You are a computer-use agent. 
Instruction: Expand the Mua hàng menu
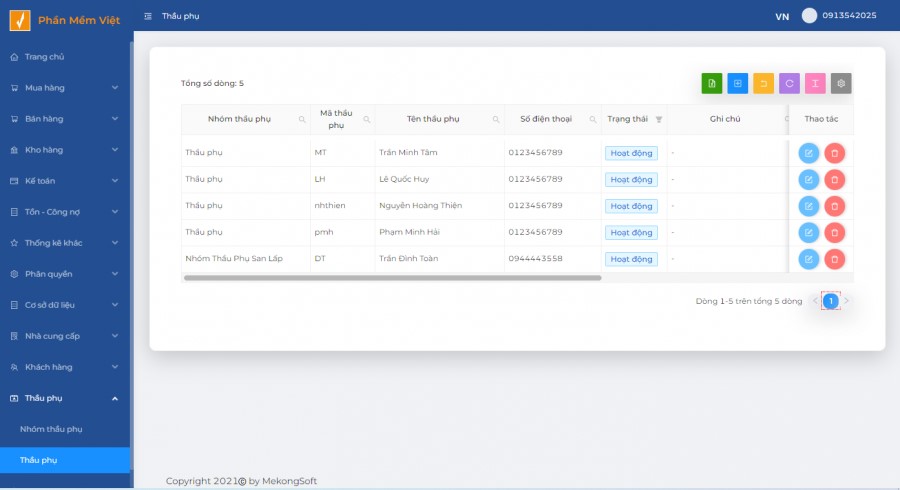tap(65, 88)
